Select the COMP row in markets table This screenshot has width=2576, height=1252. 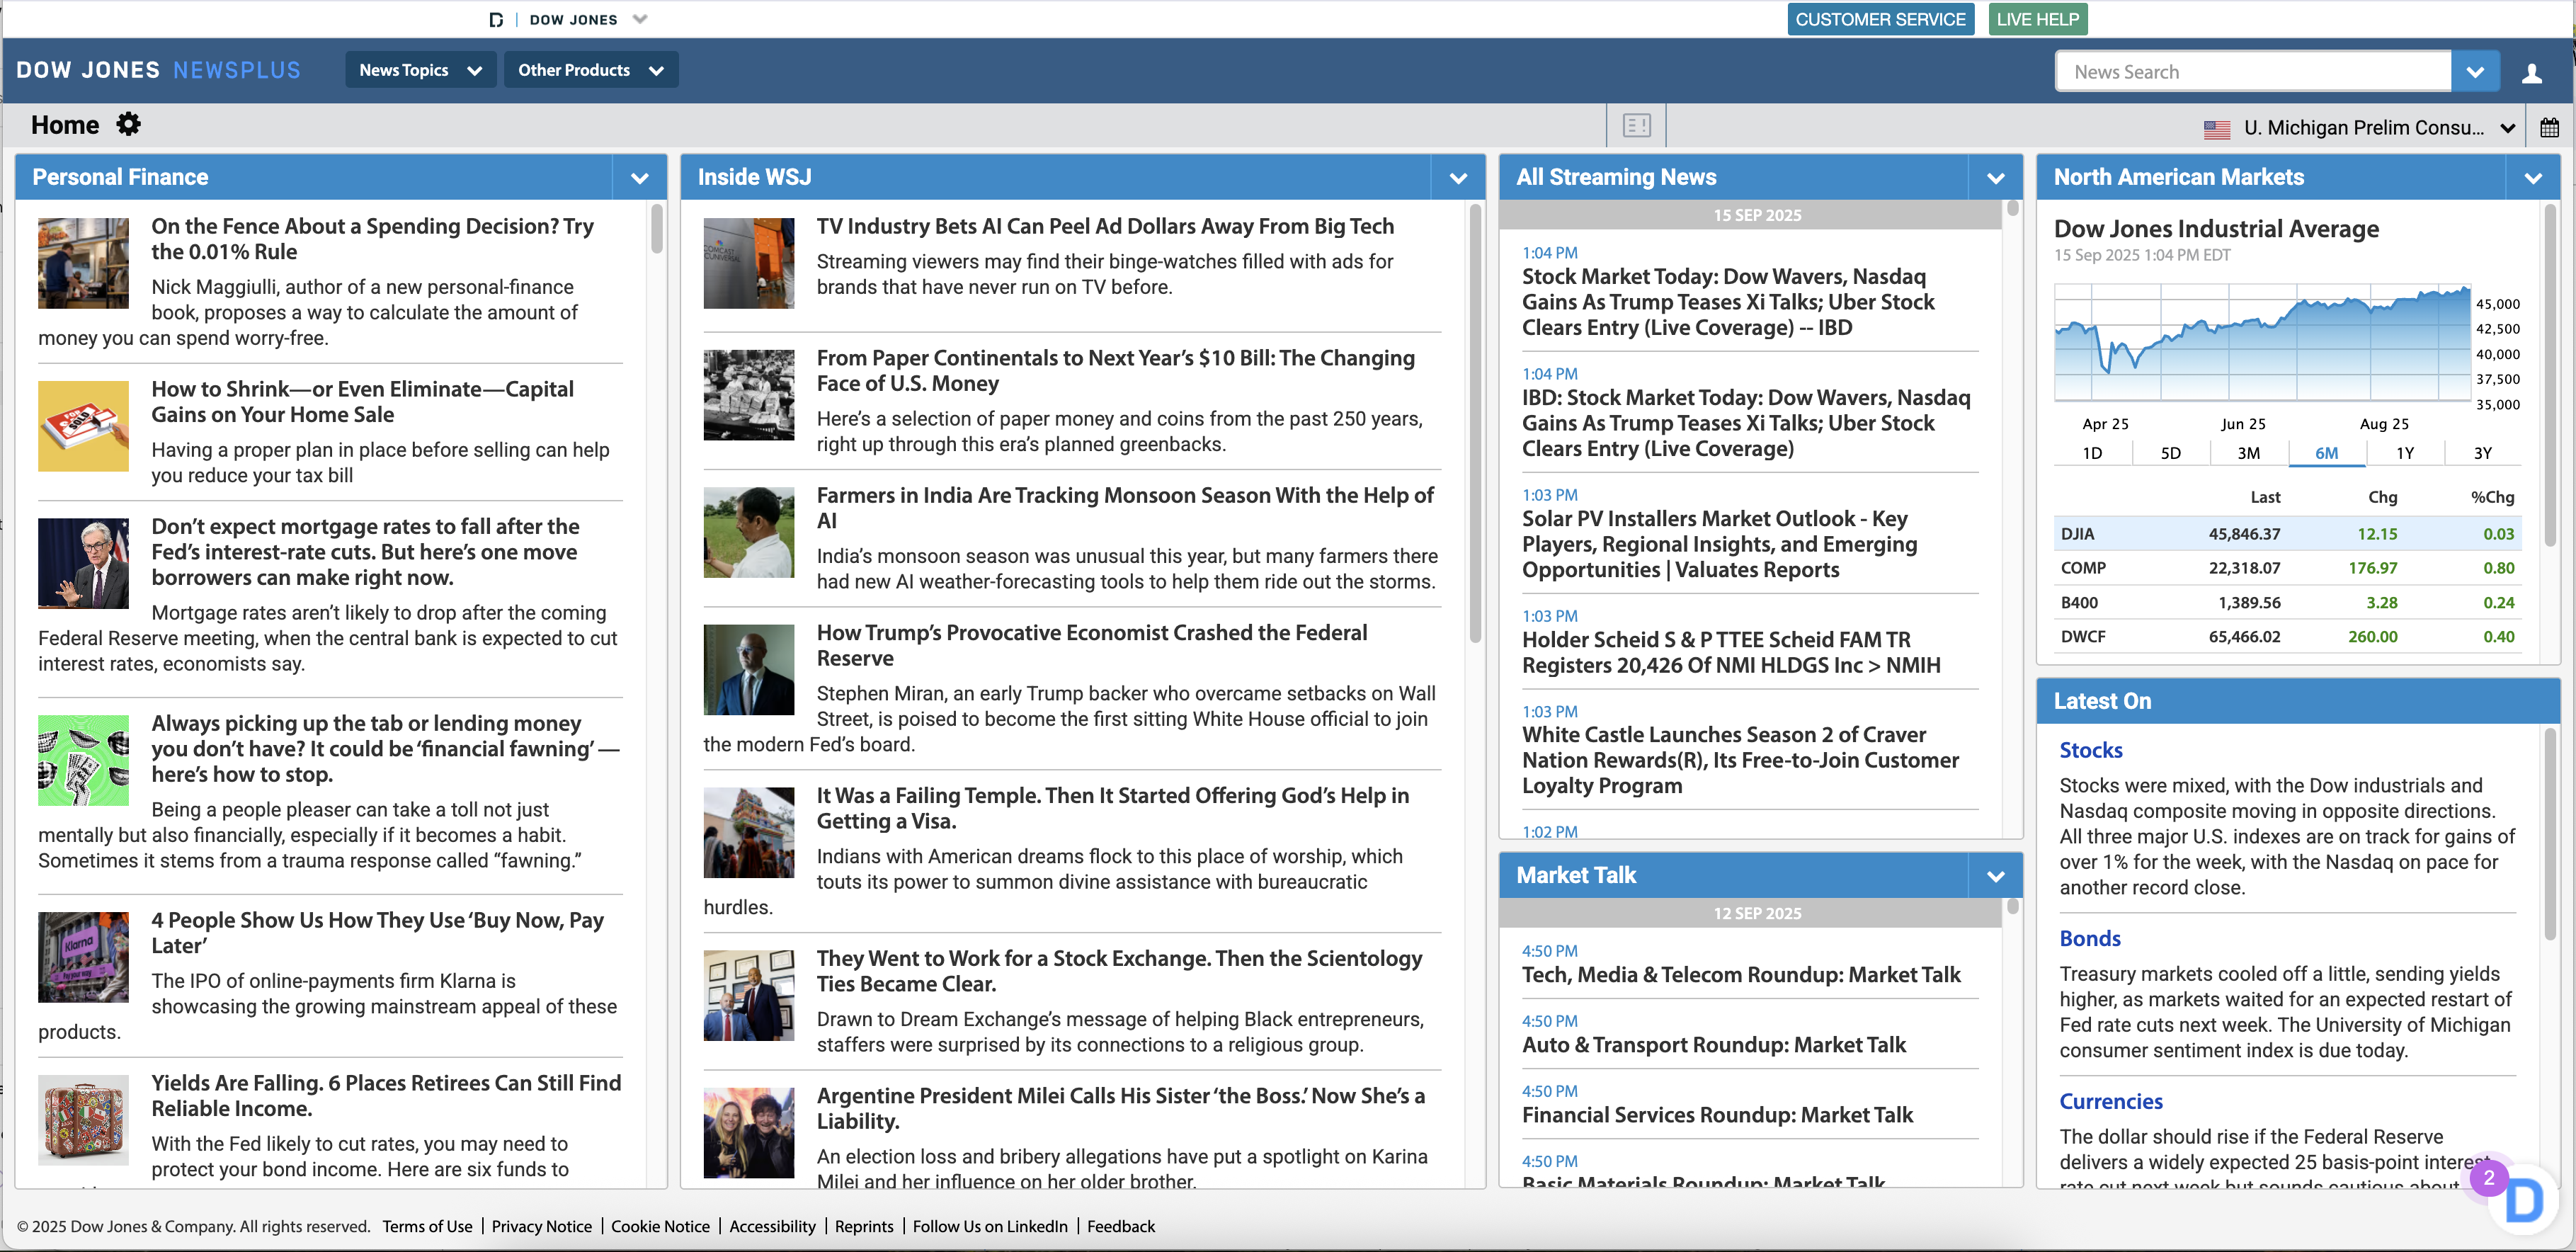[x=2288, y=568]
